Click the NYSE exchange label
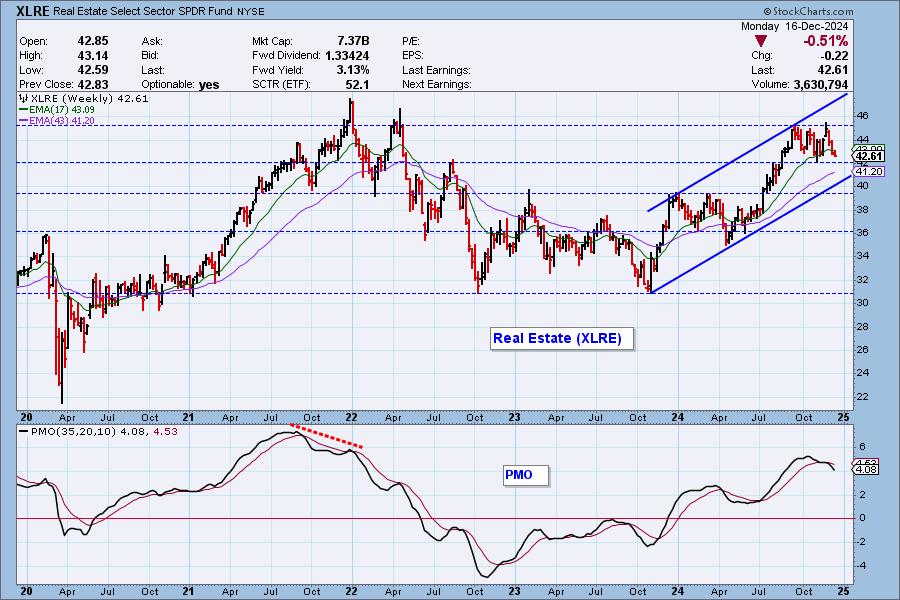The image size is (900, 600). tap(251, 11)
